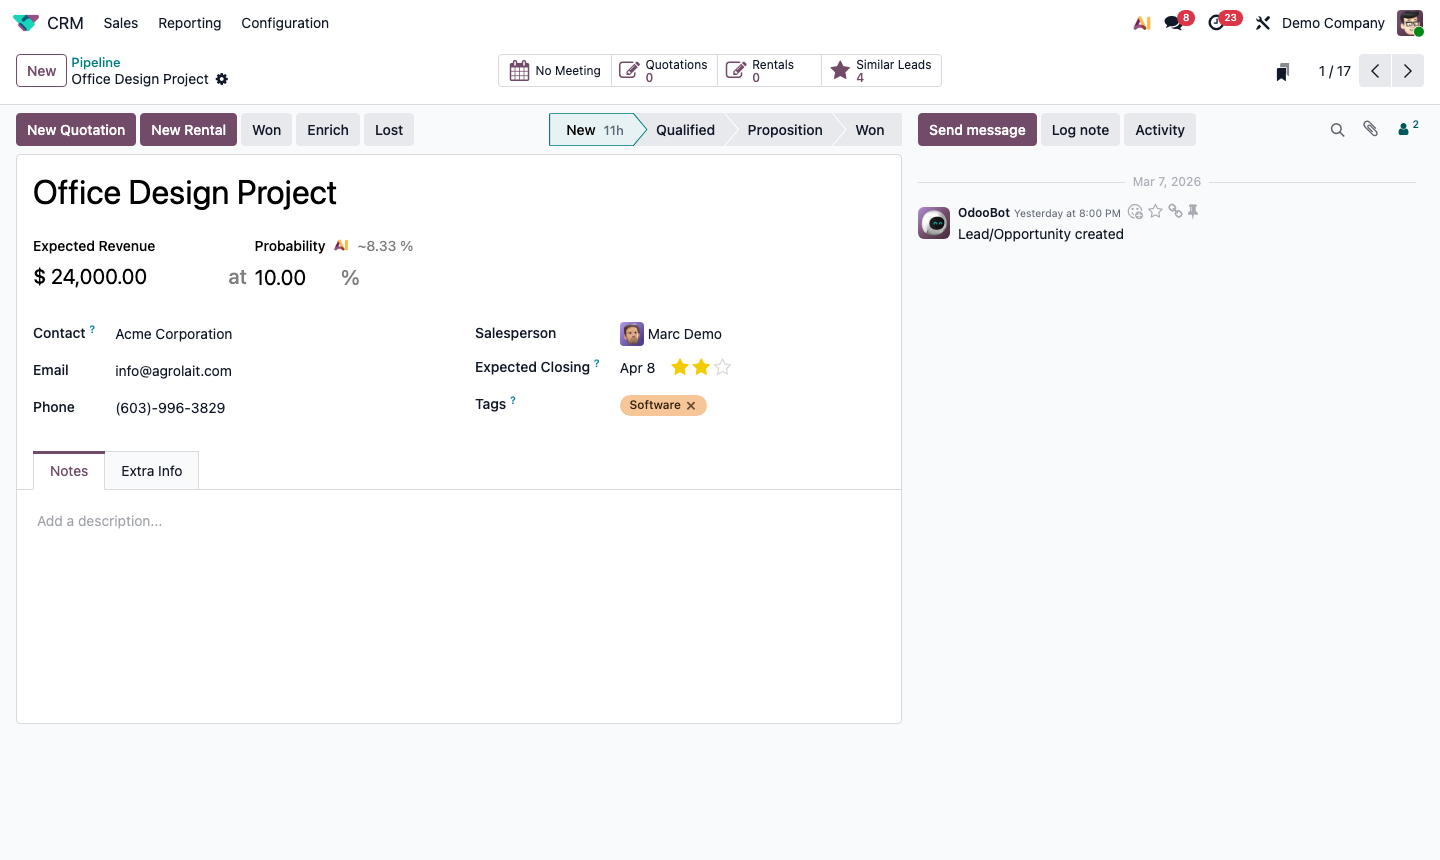This screenshot has width=1440, height=860.
Task: Expand Pipeline record settings via the gear icon
Action: pyautogui.click(x=222, y=78)
